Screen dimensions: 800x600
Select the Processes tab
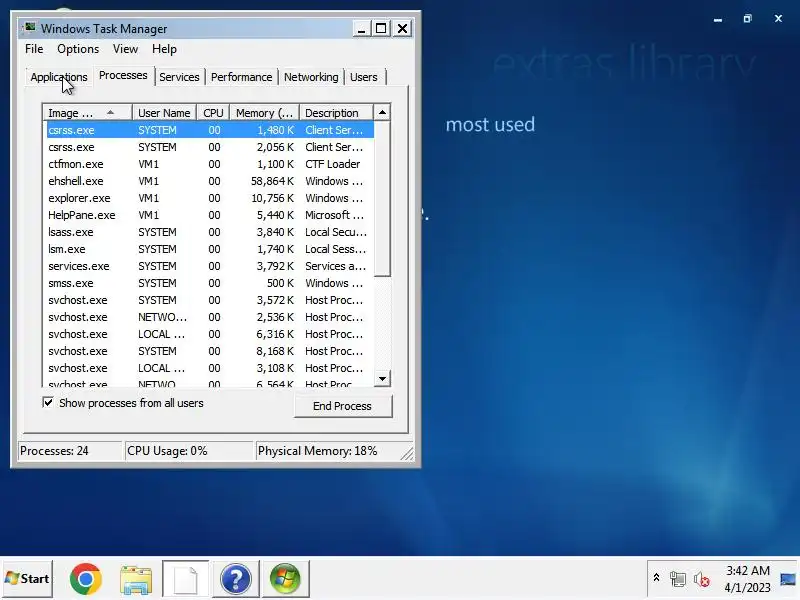(x=123, y=76)
